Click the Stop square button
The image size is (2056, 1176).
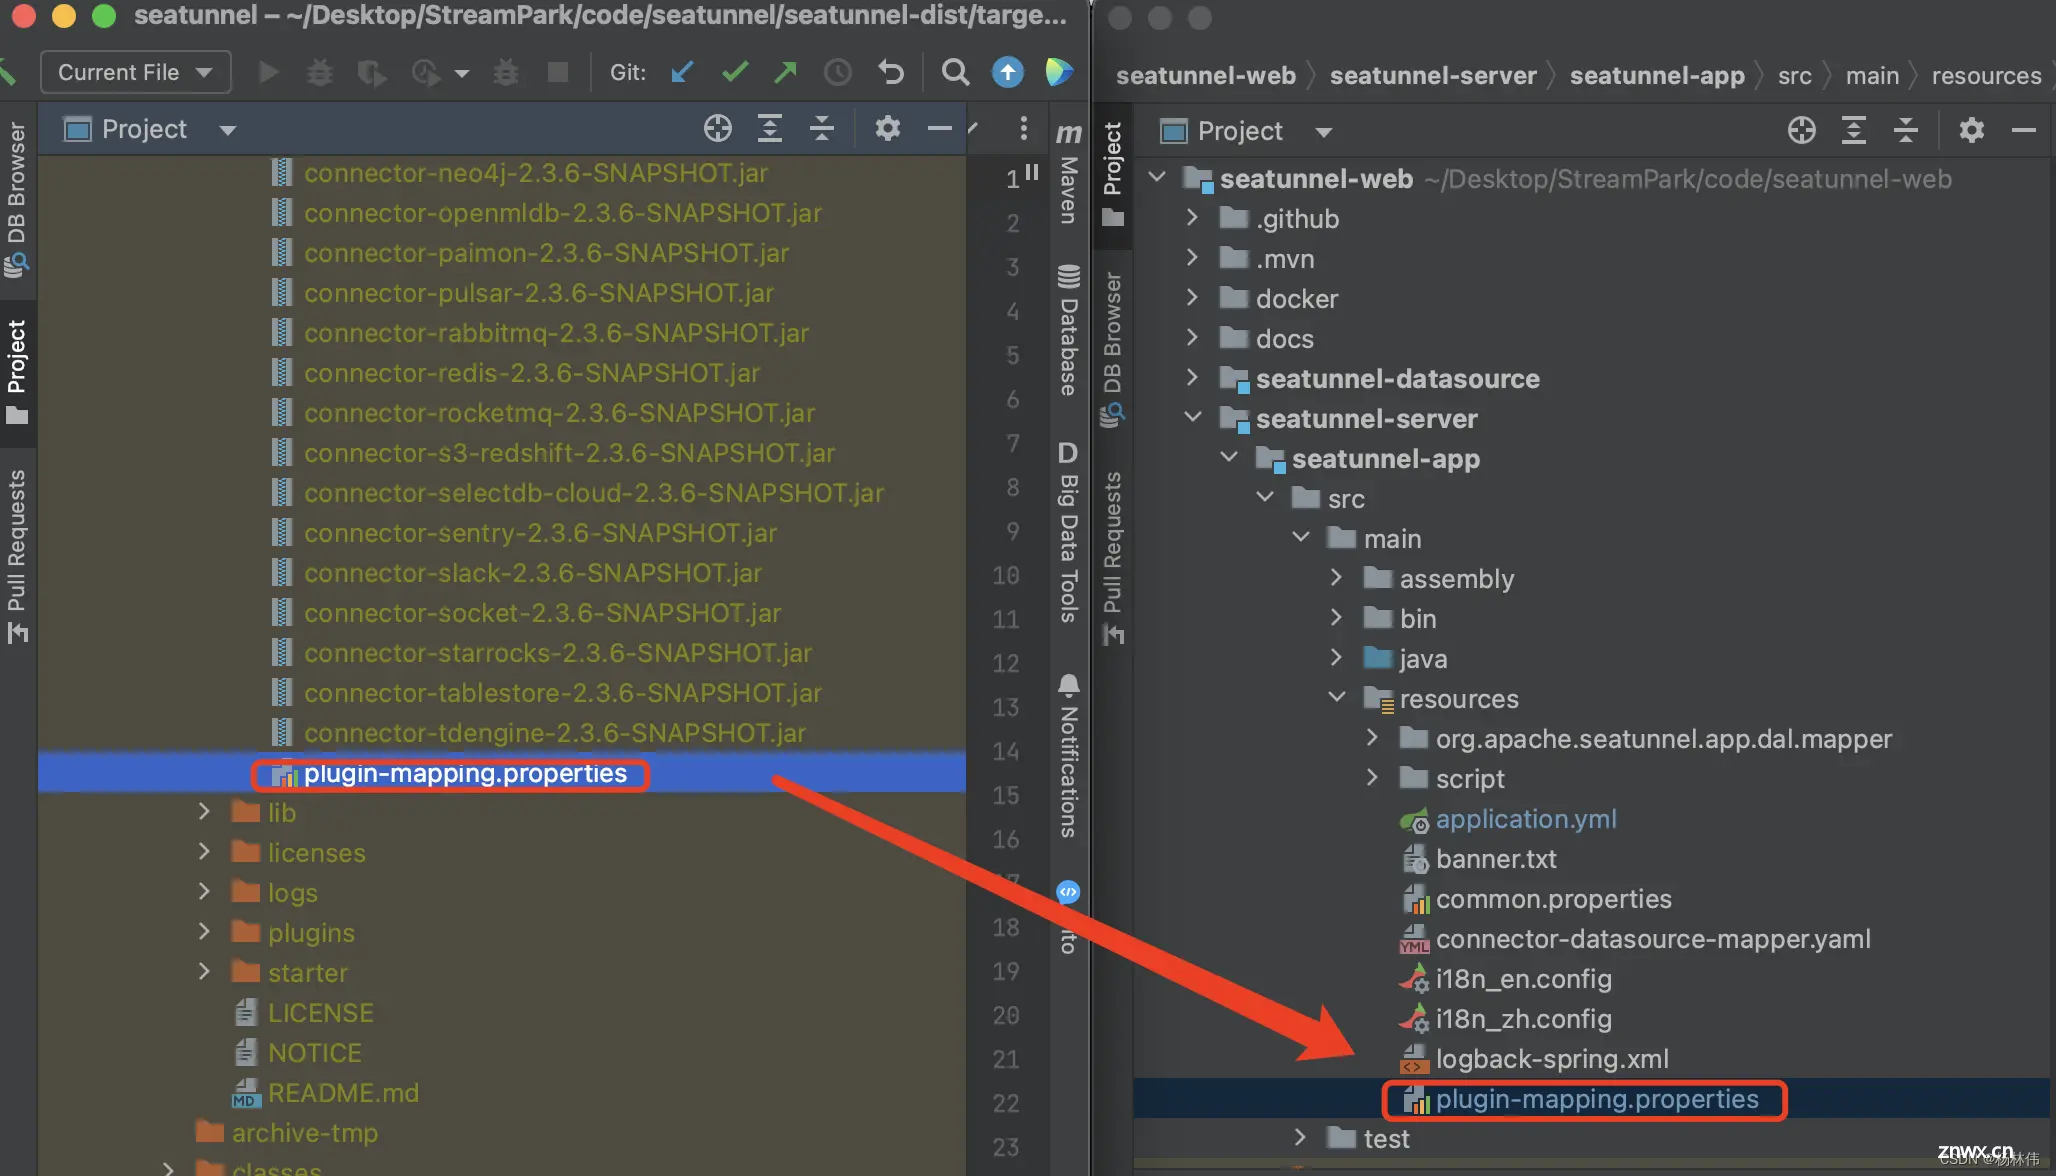(x=557, y=72)
